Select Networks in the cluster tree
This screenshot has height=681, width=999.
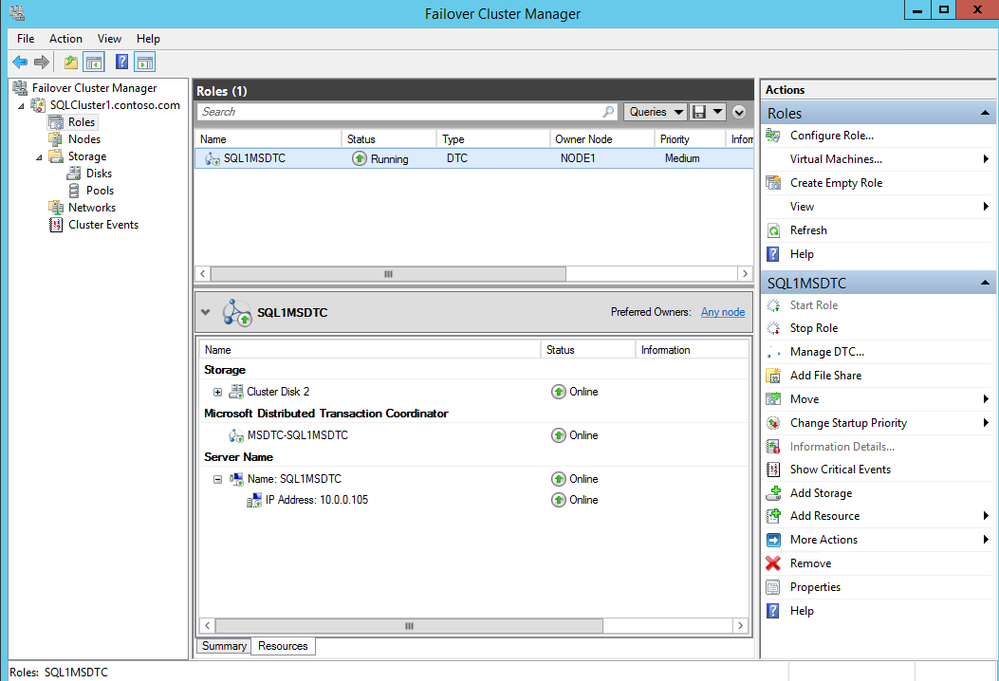(92, 208)
